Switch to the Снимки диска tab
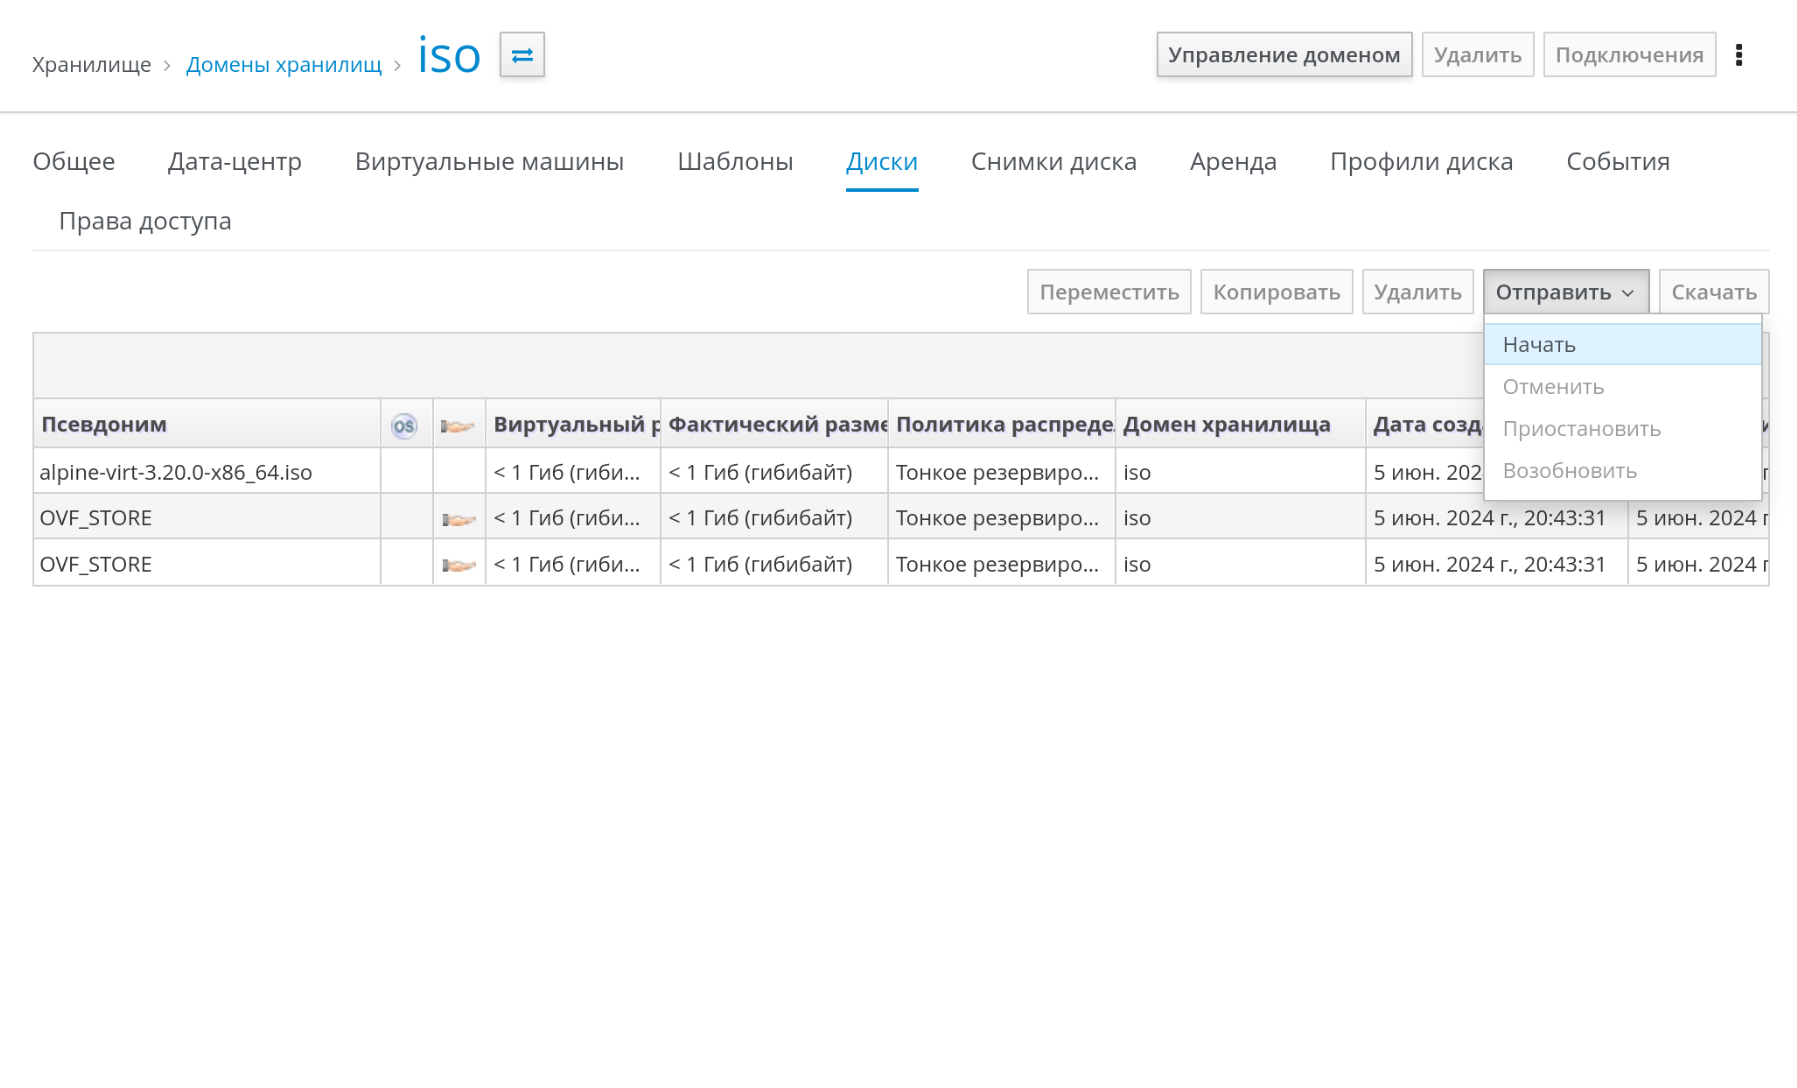1797x1088 pixels. click(1053, 162)
